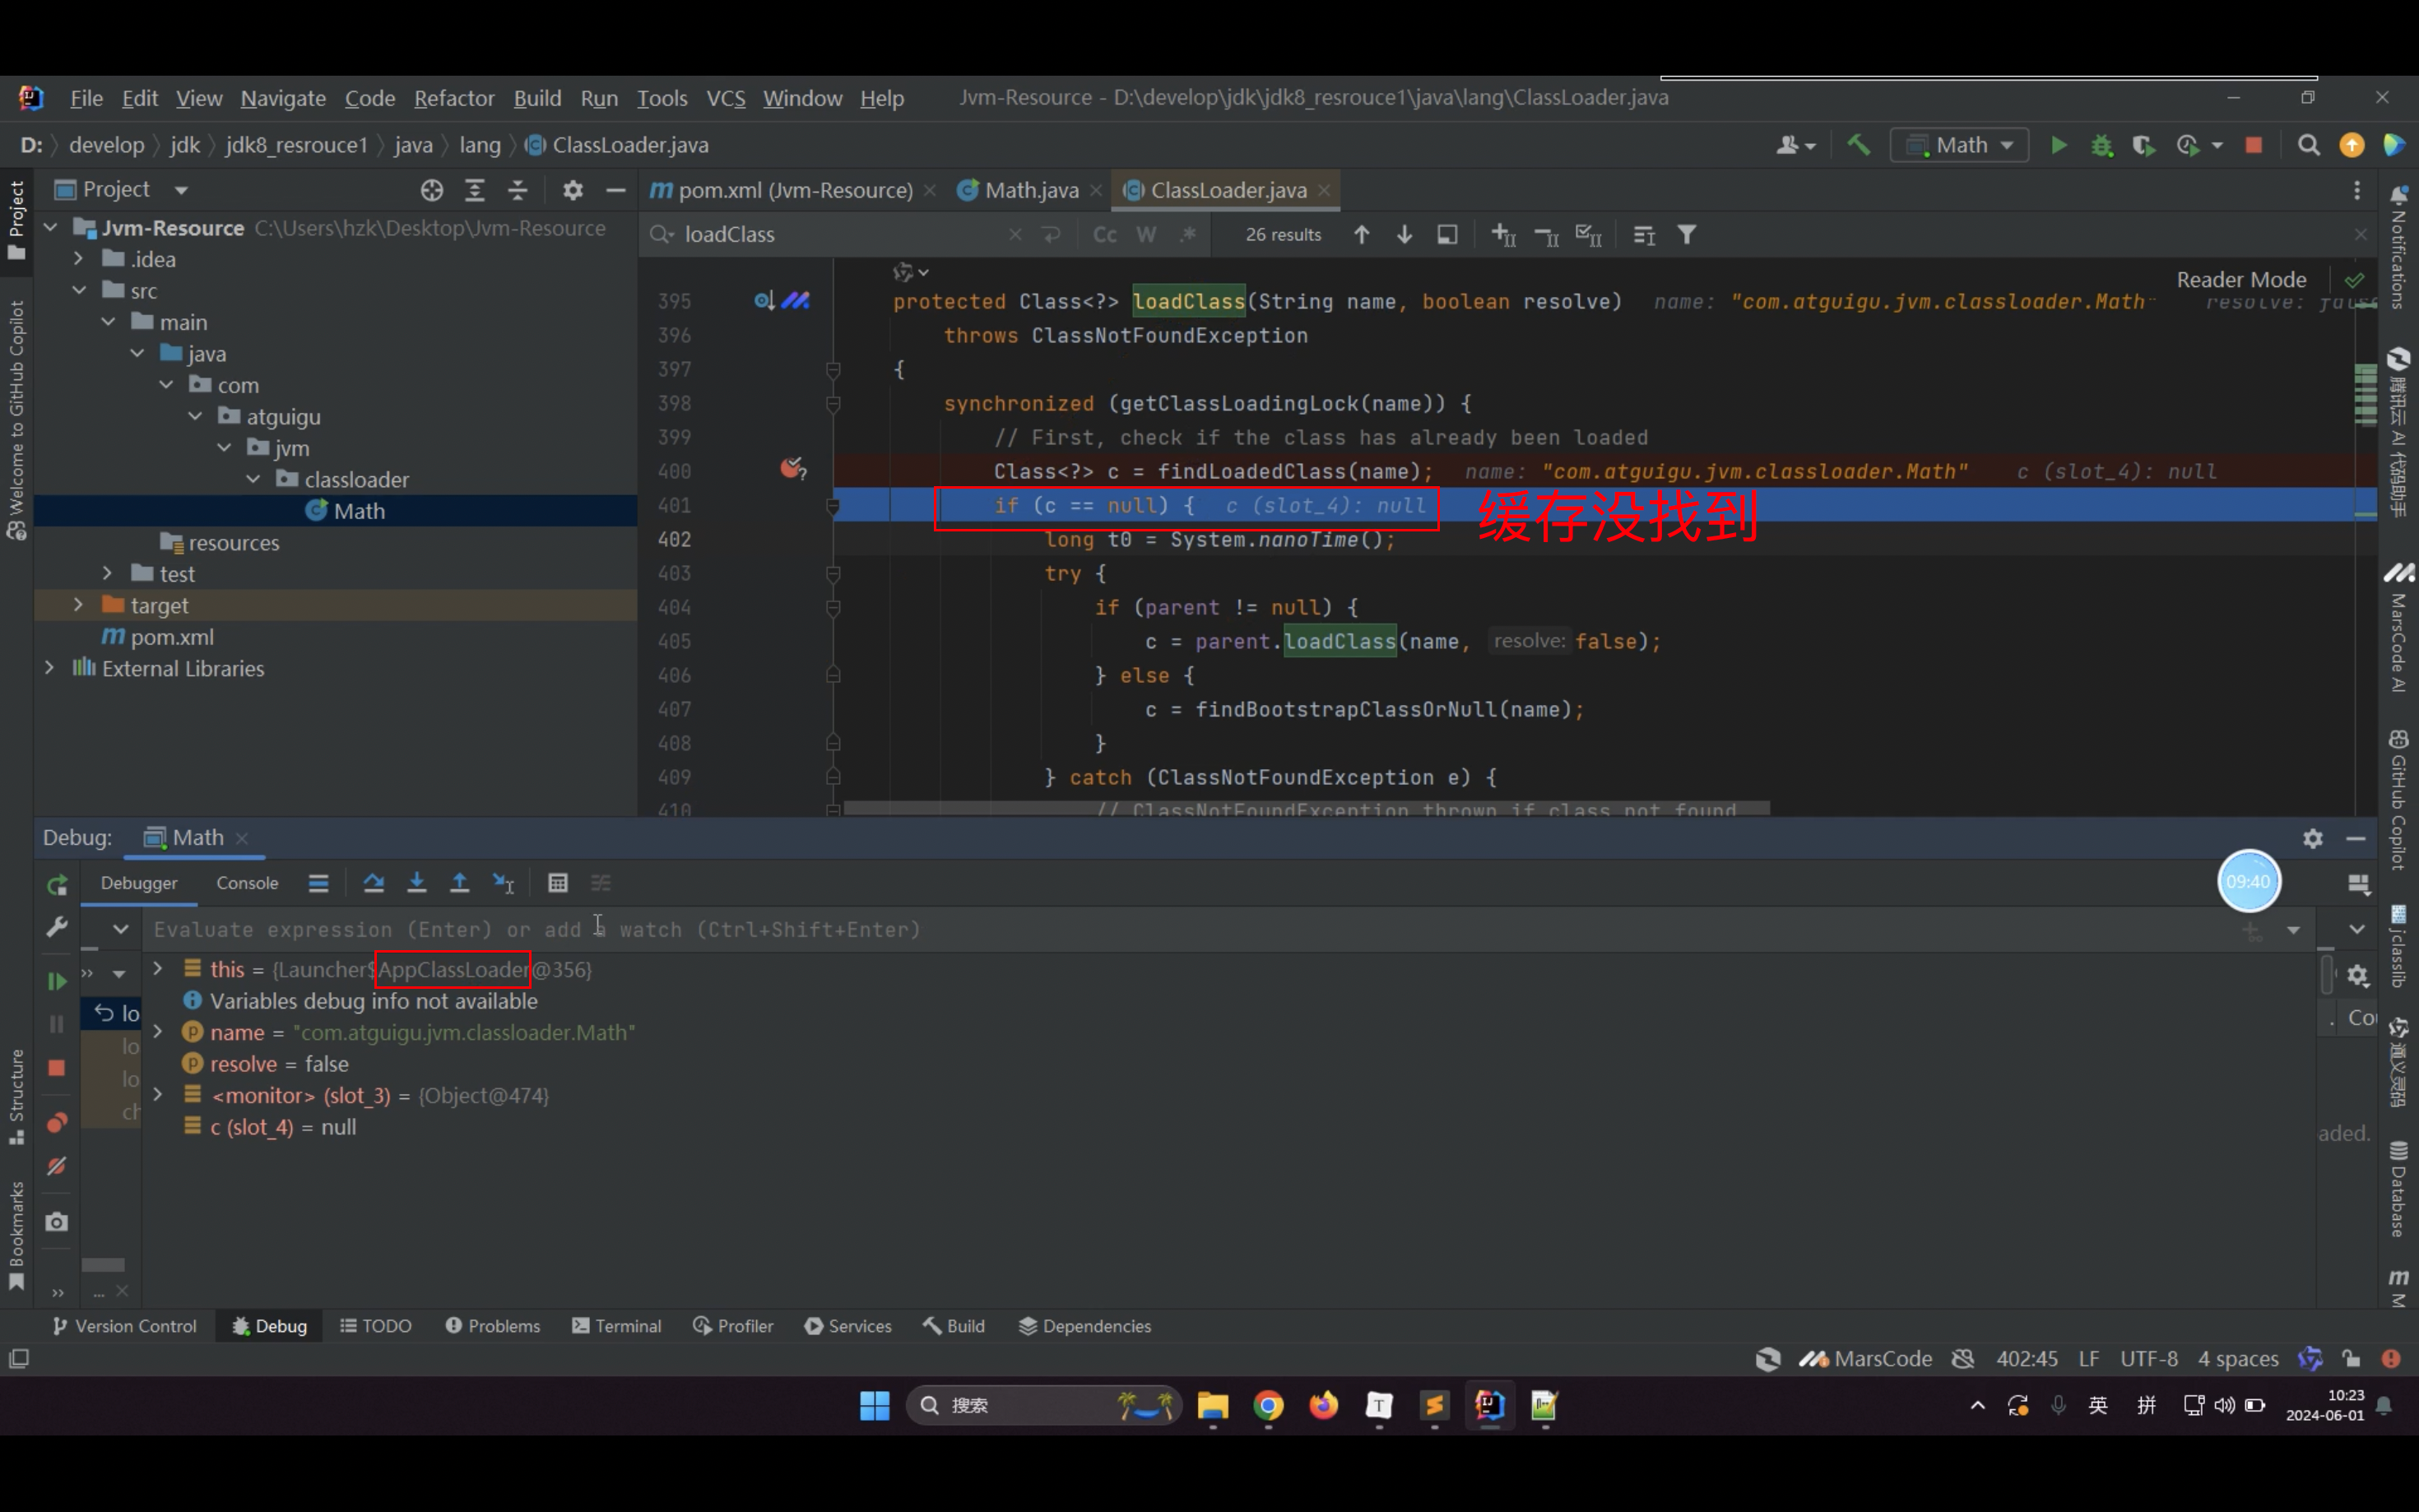Collapse the src folder in project tree
The width and height of the screenshot is (2419, 1512).
(79, 290)
